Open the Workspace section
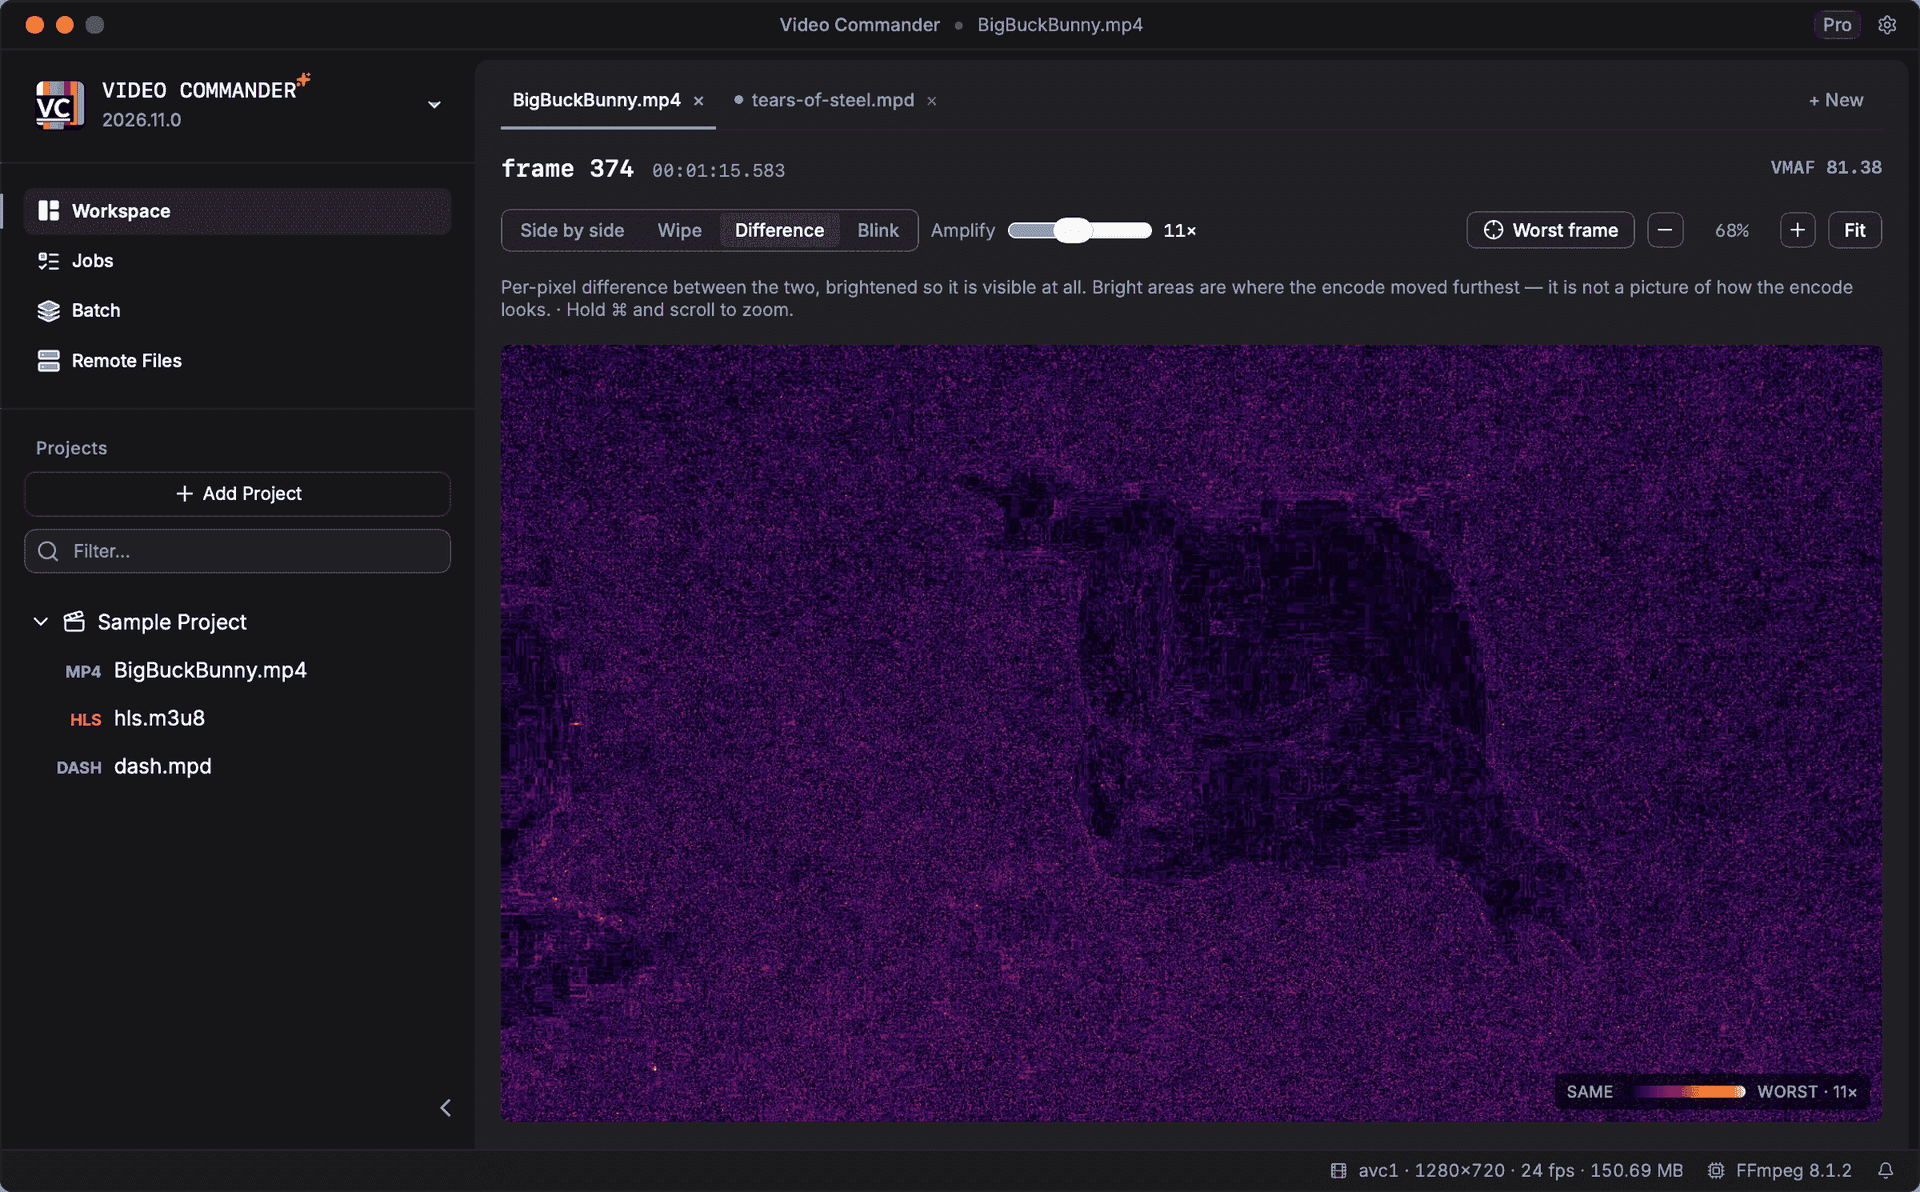1920x1192 pixels. (237, 211)
